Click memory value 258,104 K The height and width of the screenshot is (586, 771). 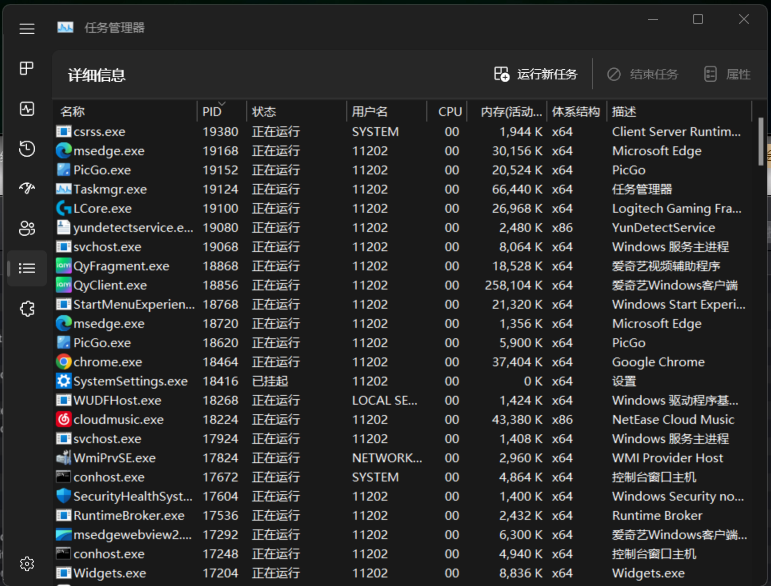point(513,285)
